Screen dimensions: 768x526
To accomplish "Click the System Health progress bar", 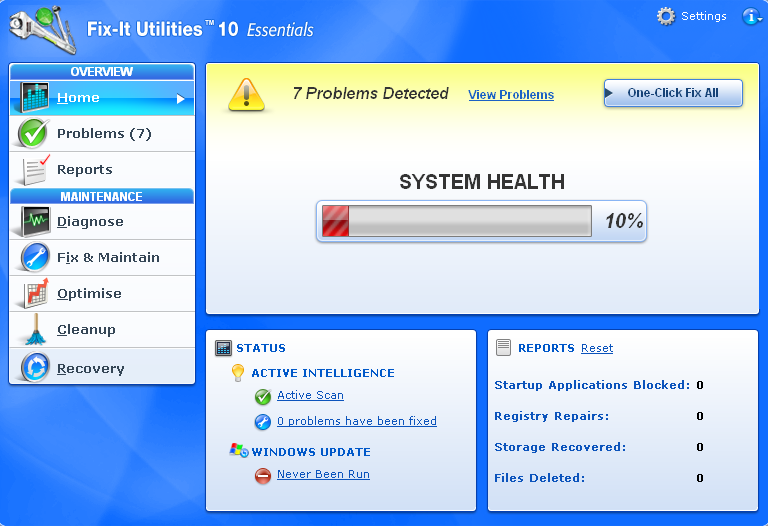I will click(456, 221).
